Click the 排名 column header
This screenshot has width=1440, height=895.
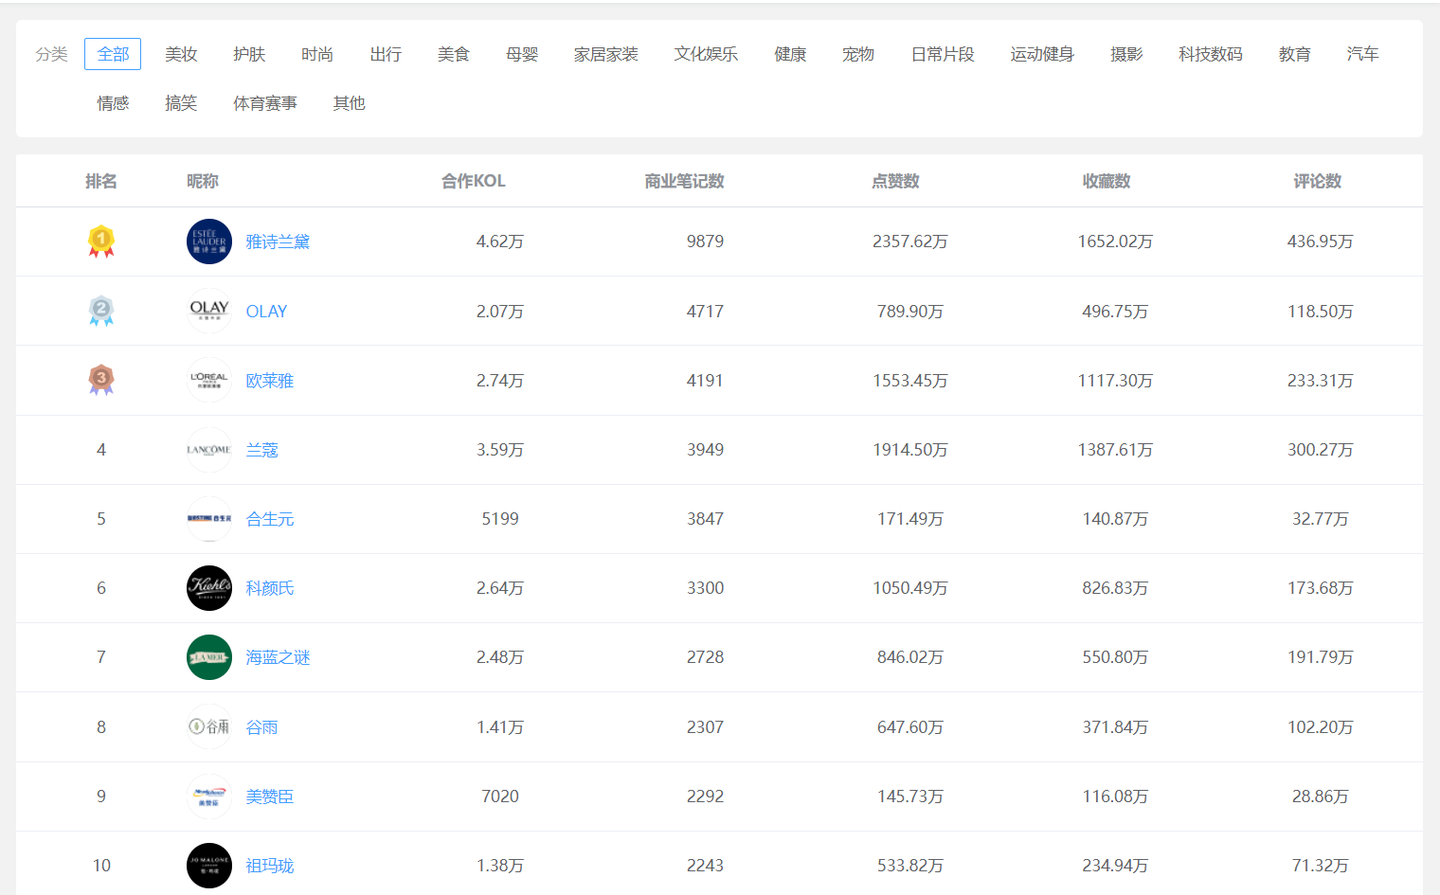click(101, 181)
